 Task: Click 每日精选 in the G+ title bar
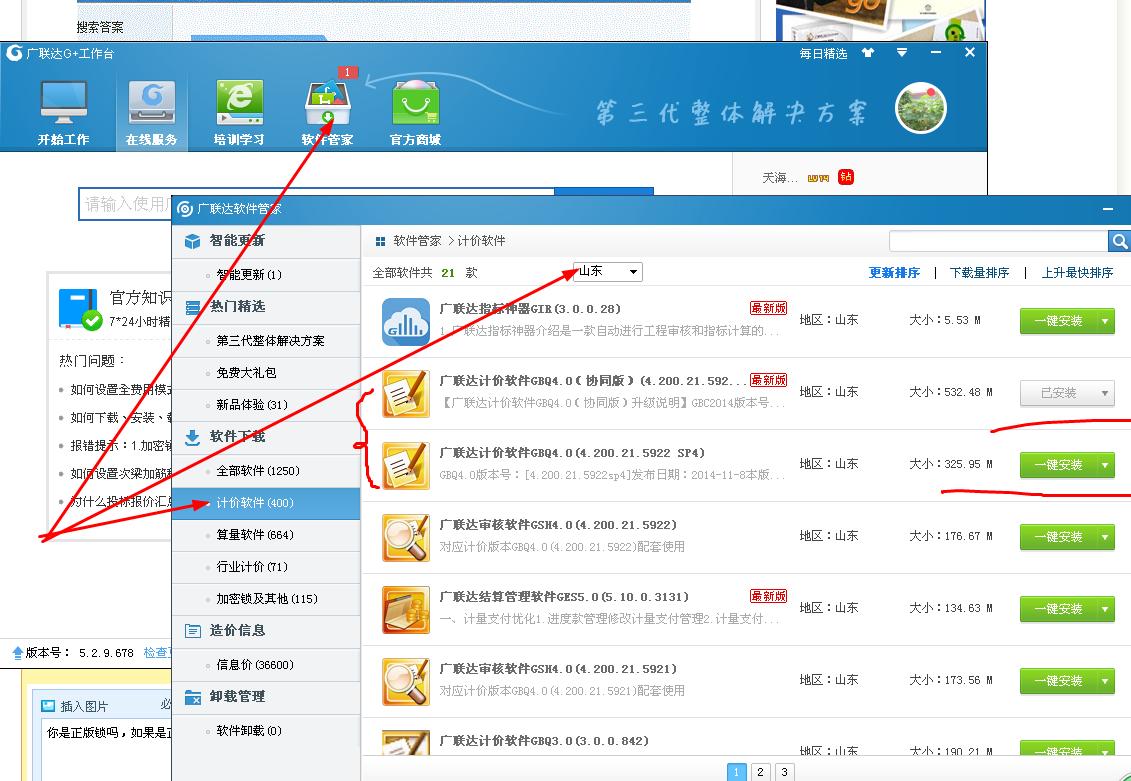pyautogui.click(x=823, y=53)
